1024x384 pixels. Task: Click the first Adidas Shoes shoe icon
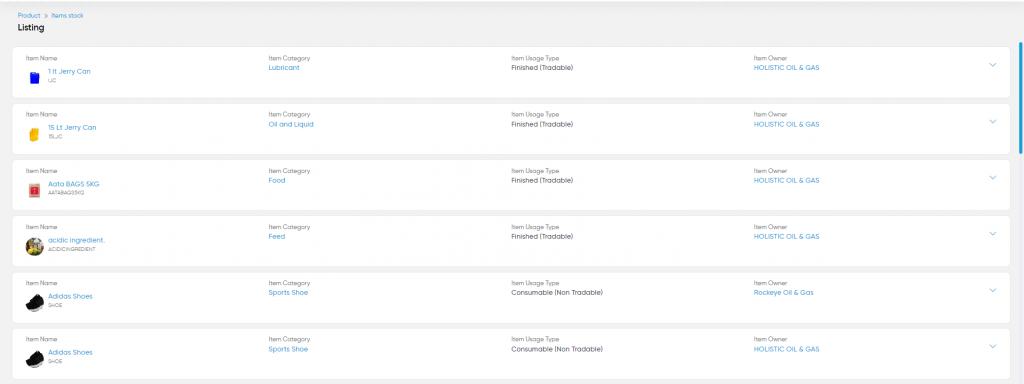pos(35,302)
